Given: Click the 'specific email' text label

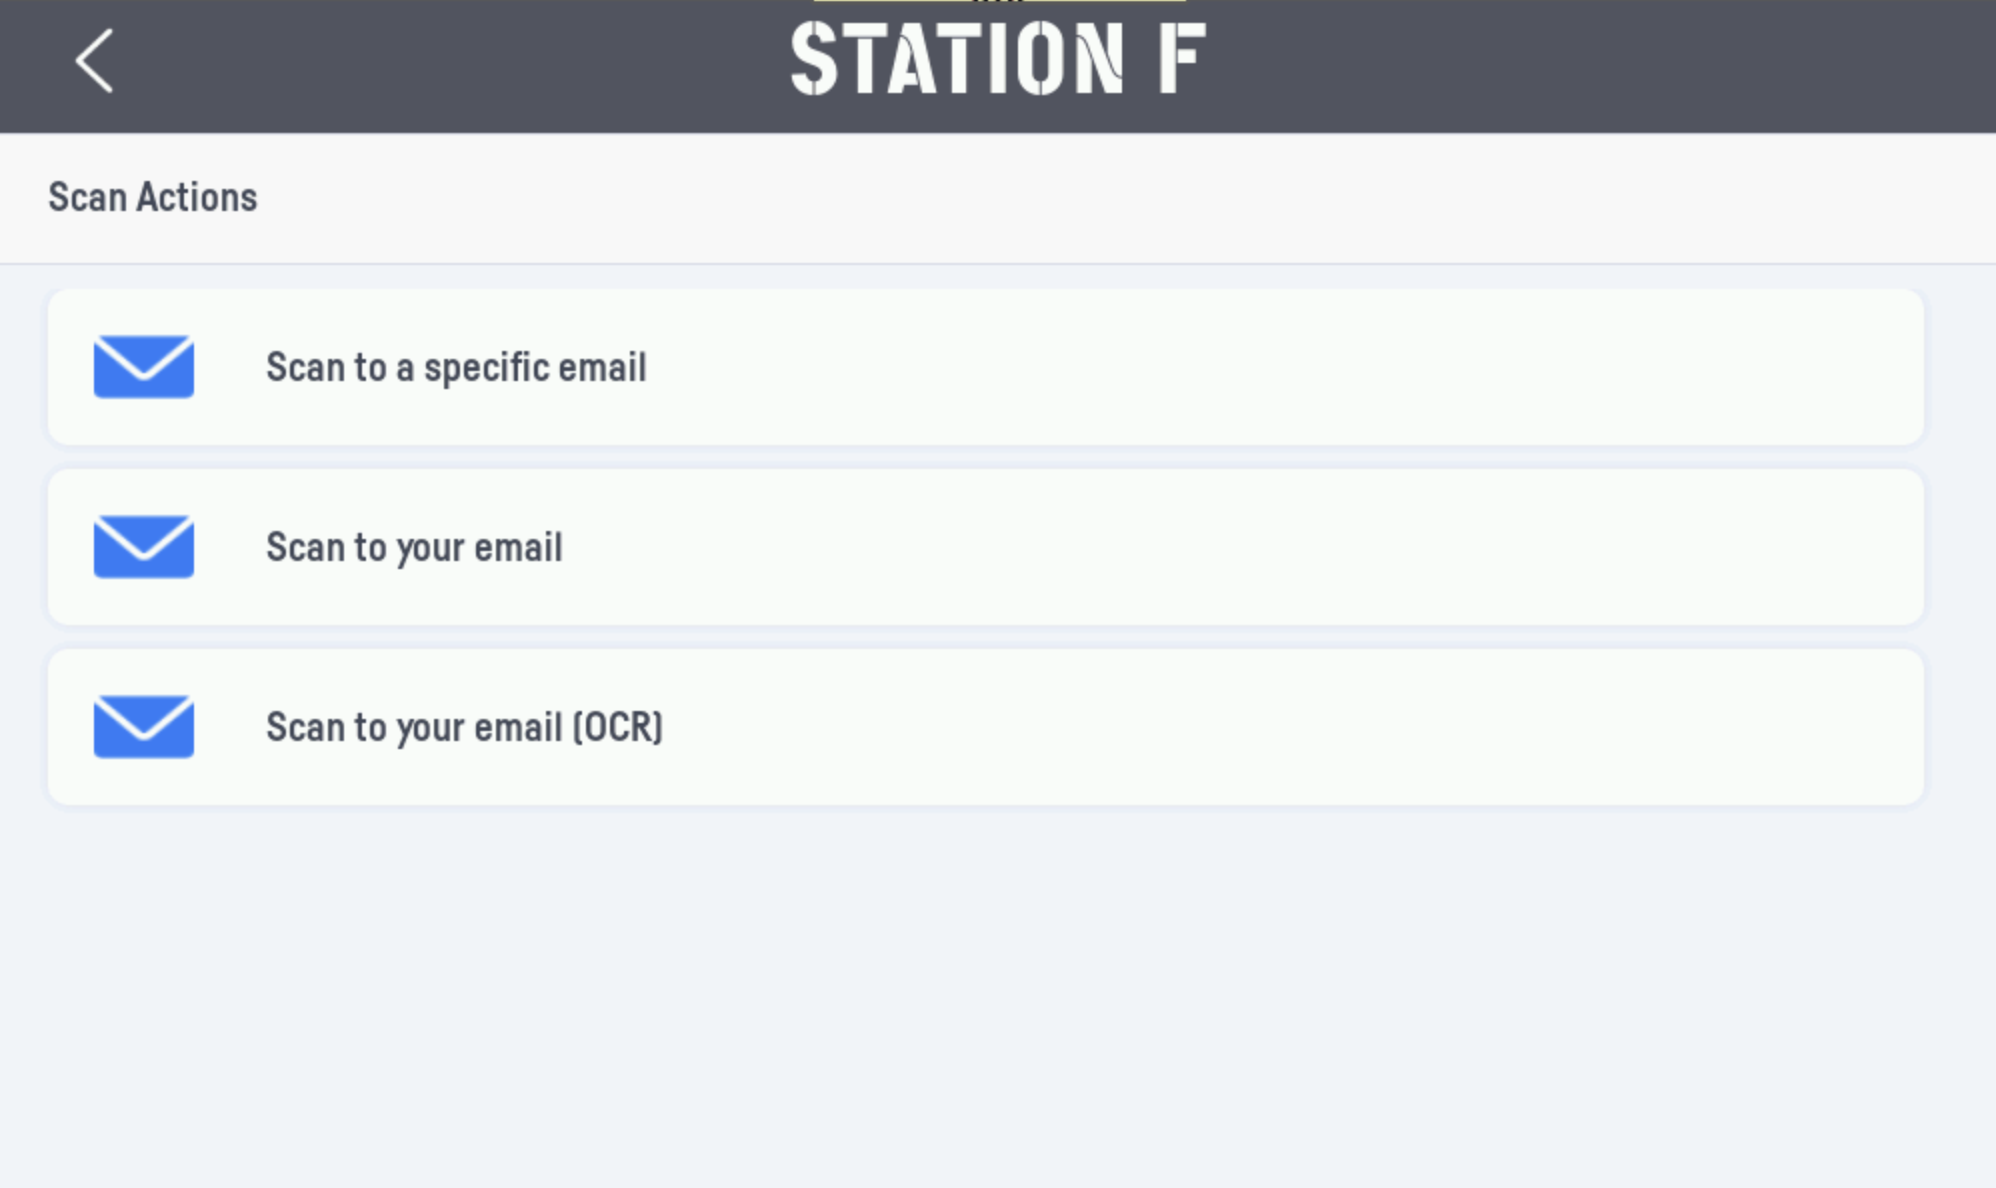Looking at the screenshot, I should pos(535,368).
